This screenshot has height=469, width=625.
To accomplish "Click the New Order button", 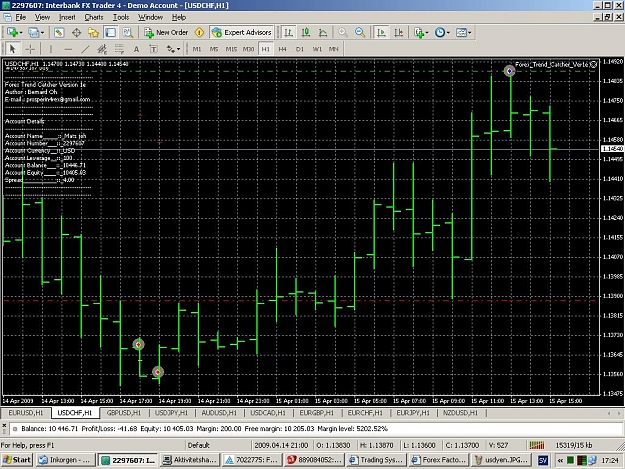I will (x=166, y=33).
